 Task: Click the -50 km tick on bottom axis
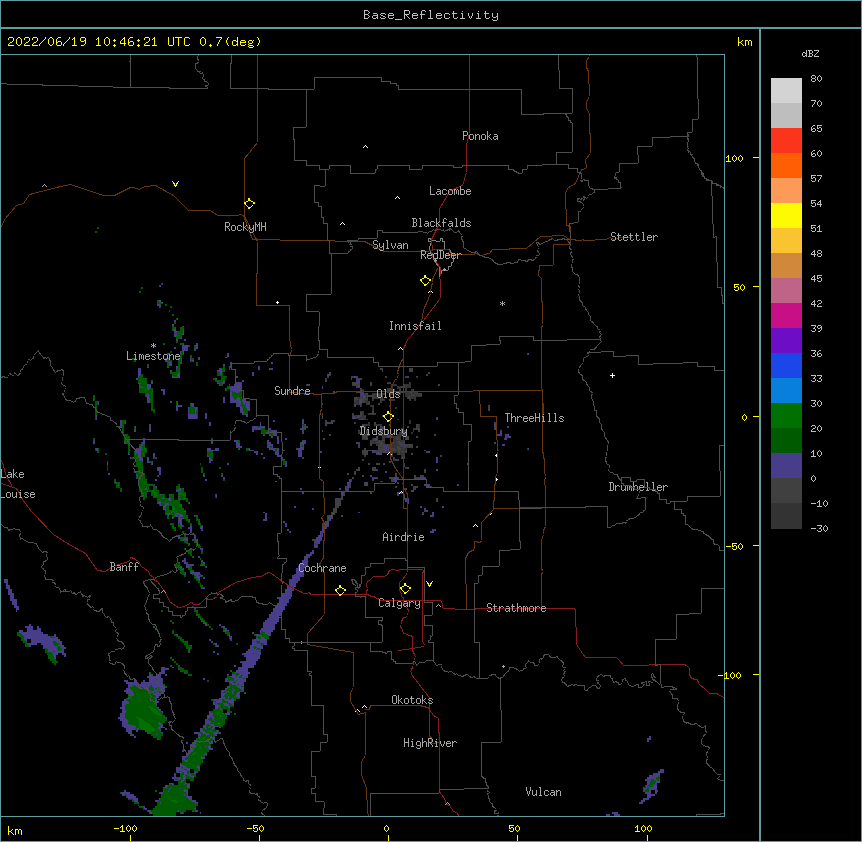pyautogui.click(x=255, y=828)
